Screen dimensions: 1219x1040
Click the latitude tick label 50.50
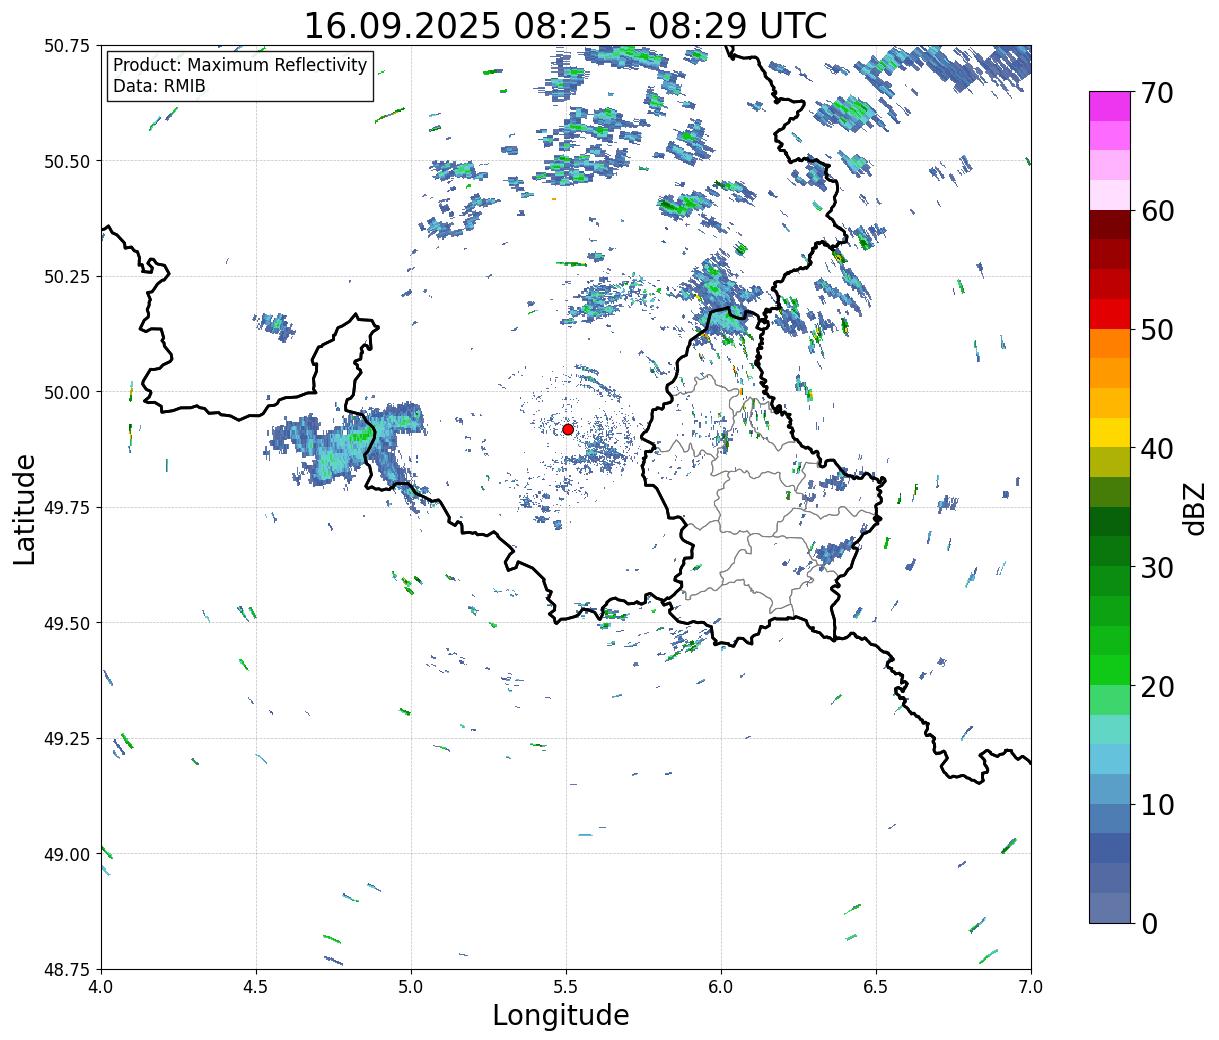(67, 161)
